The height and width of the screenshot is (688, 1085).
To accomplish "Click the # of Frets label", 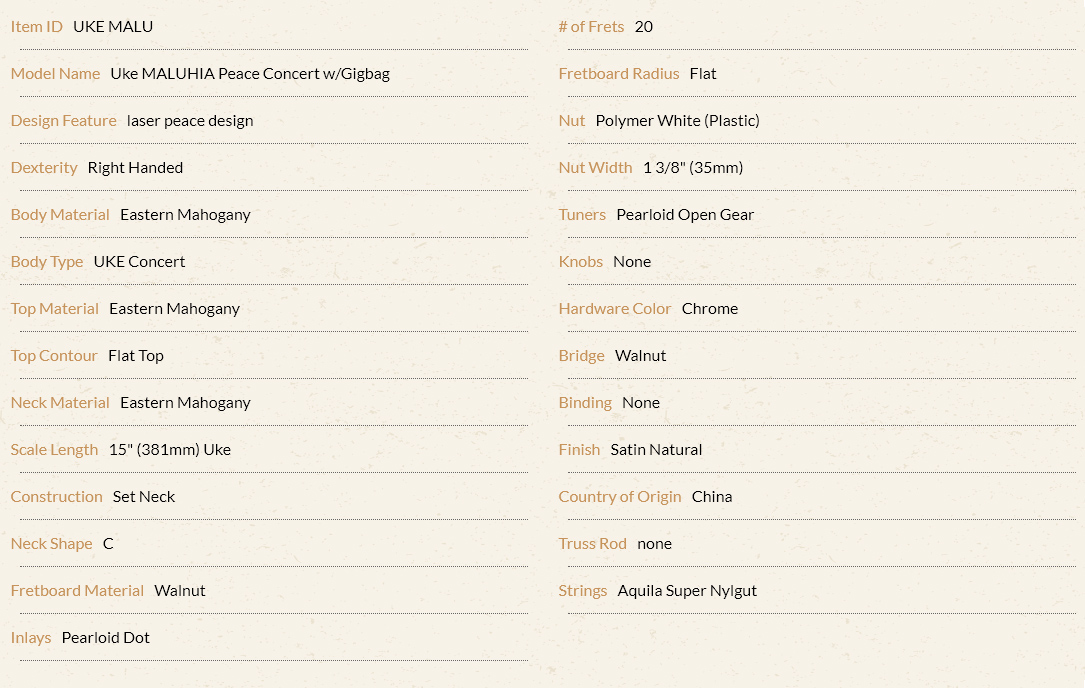I will pos(592,27).
